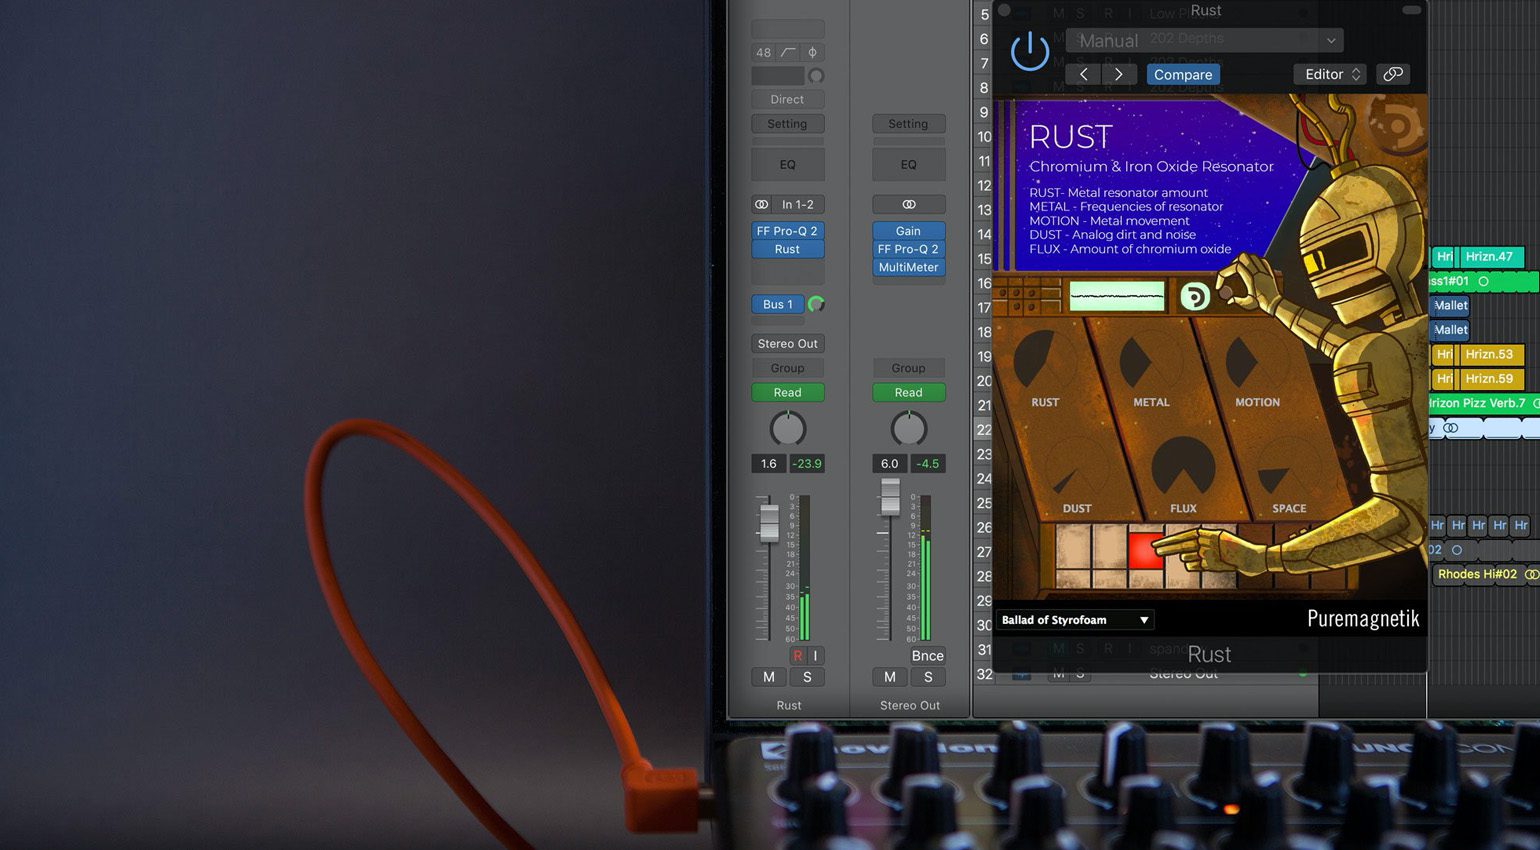
Task: Click the 1.6 fader value field
Action: 768,464
